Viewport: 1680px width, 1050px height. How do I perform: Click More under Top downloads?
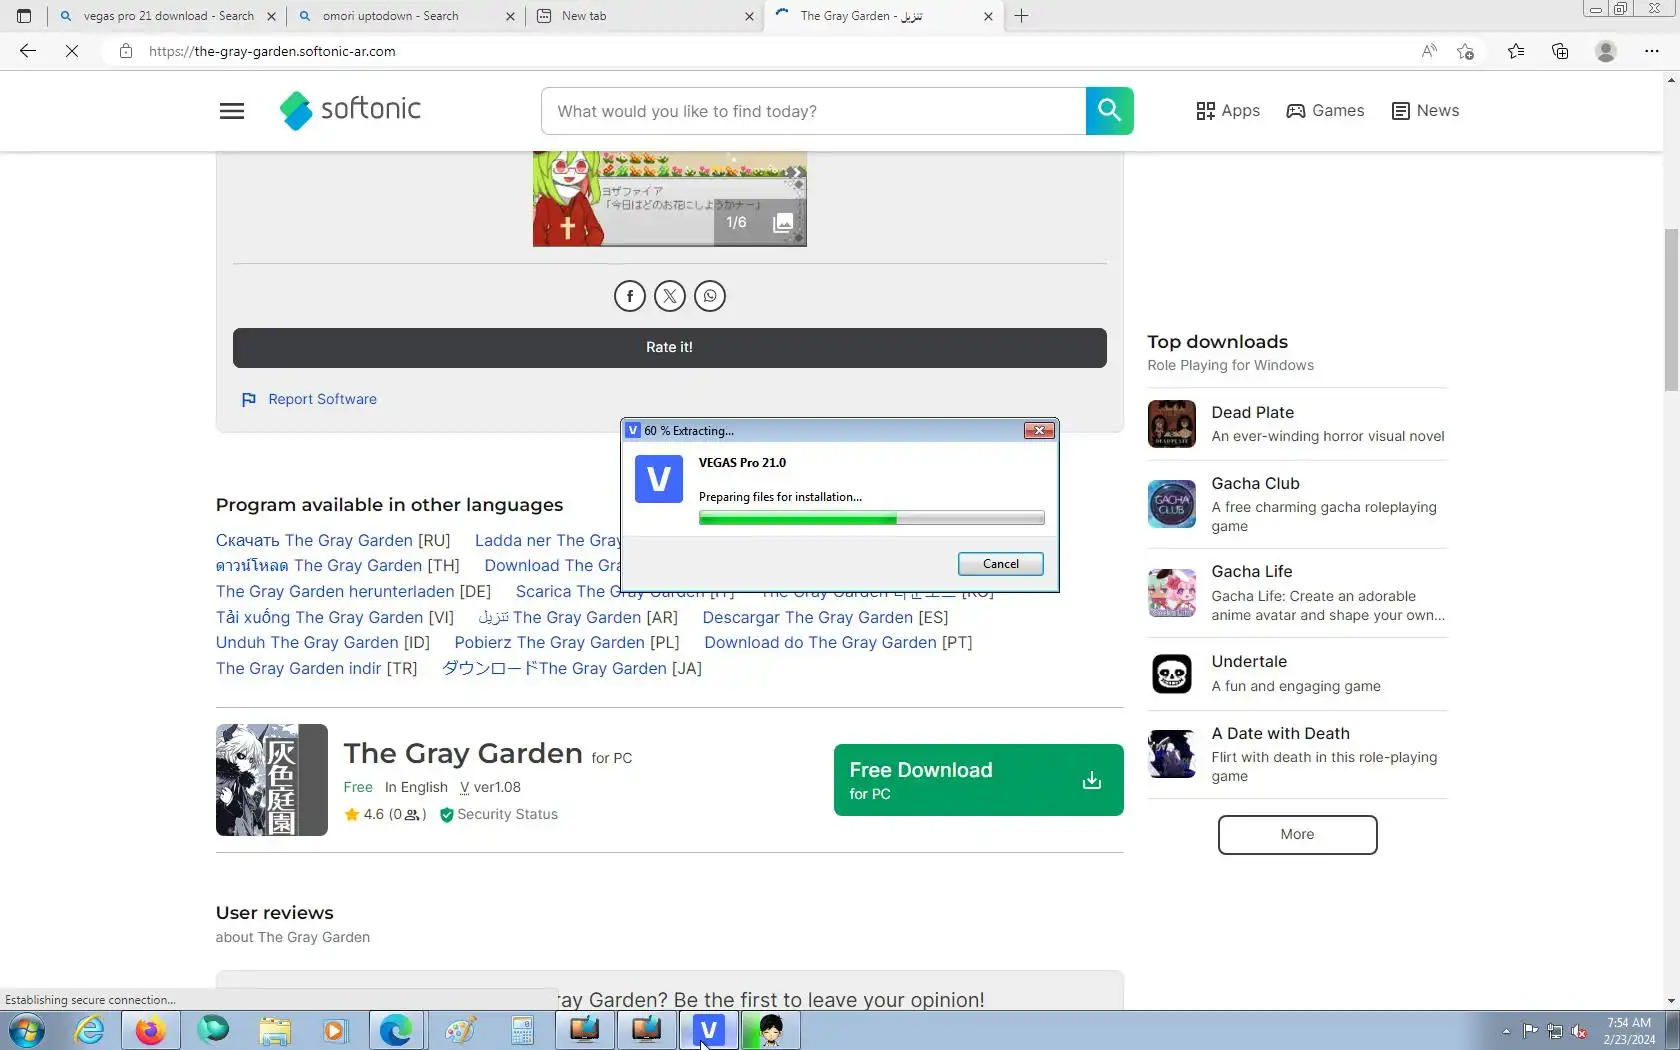pos(1297,834)
